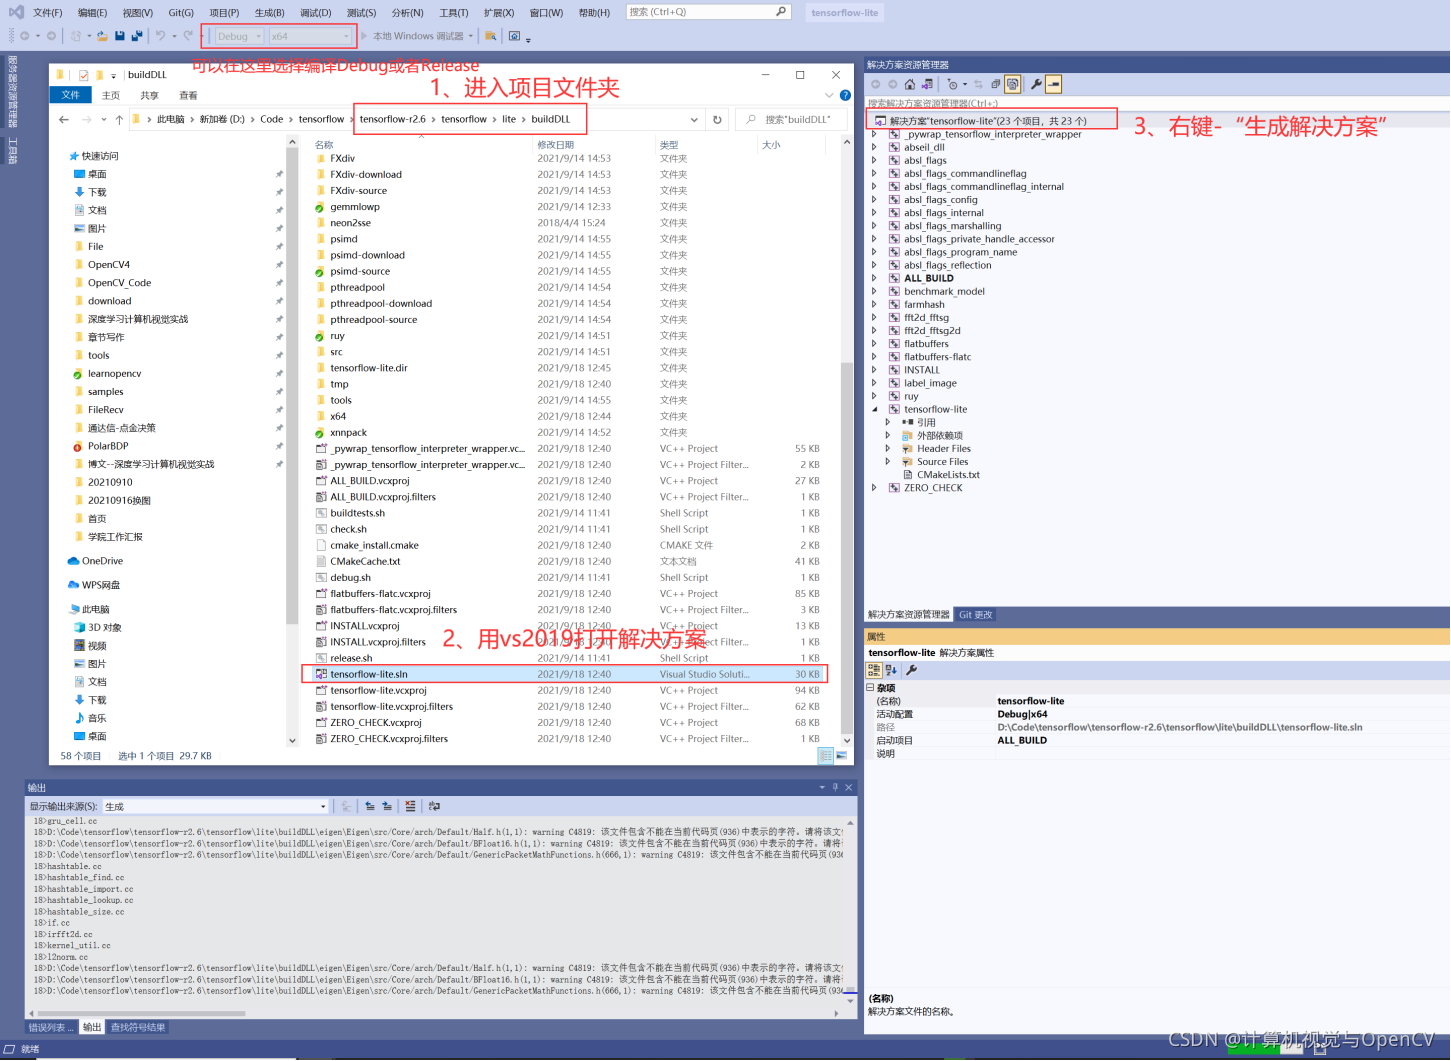Click Save All icon in Visual Studio toolbar
This screenshot has height=1061, width=1451.
pos(137,36)
